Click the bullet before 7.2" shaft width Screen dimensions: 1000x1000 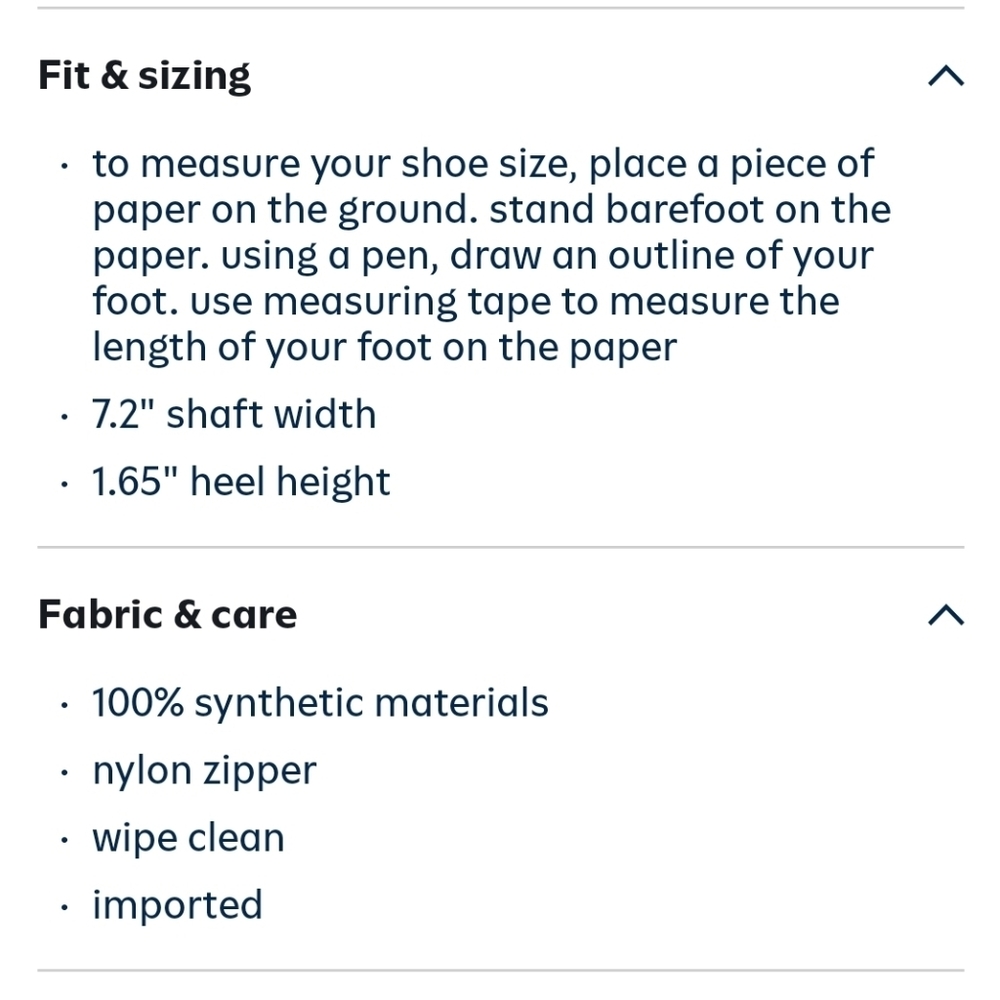point(64,416)
